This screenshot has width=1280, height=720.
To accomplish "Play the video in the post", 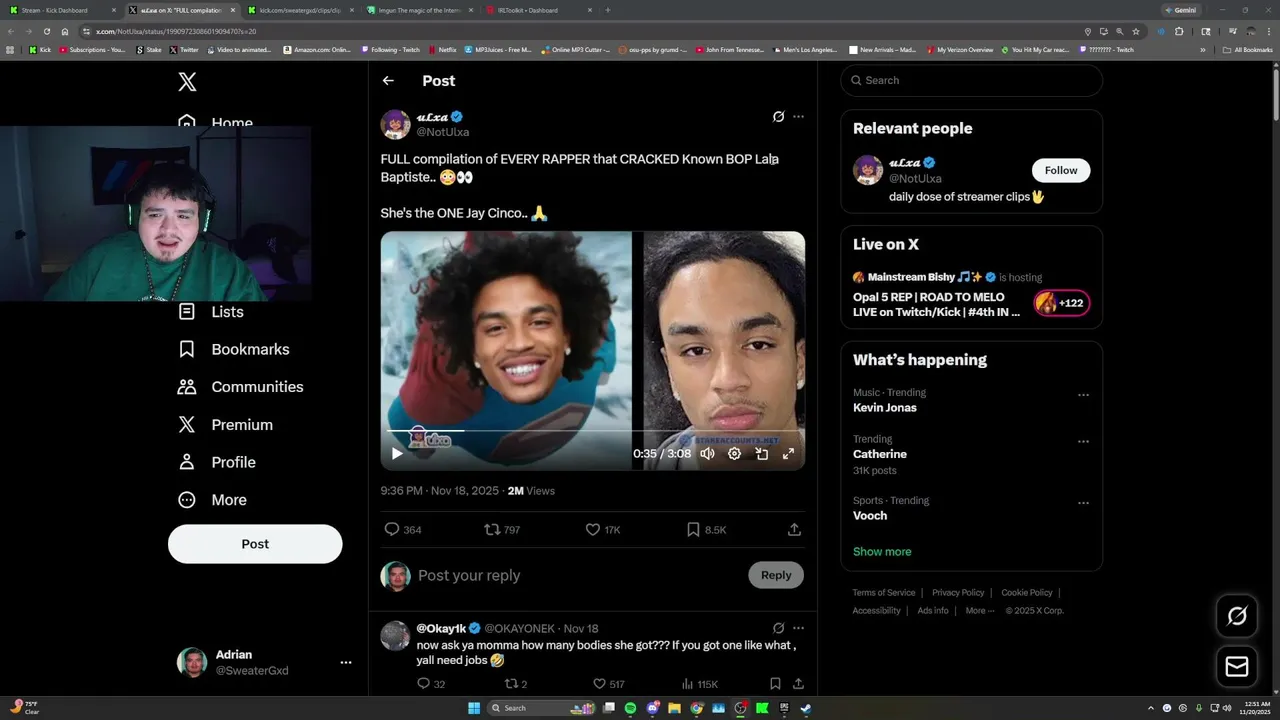I will 397,454.
